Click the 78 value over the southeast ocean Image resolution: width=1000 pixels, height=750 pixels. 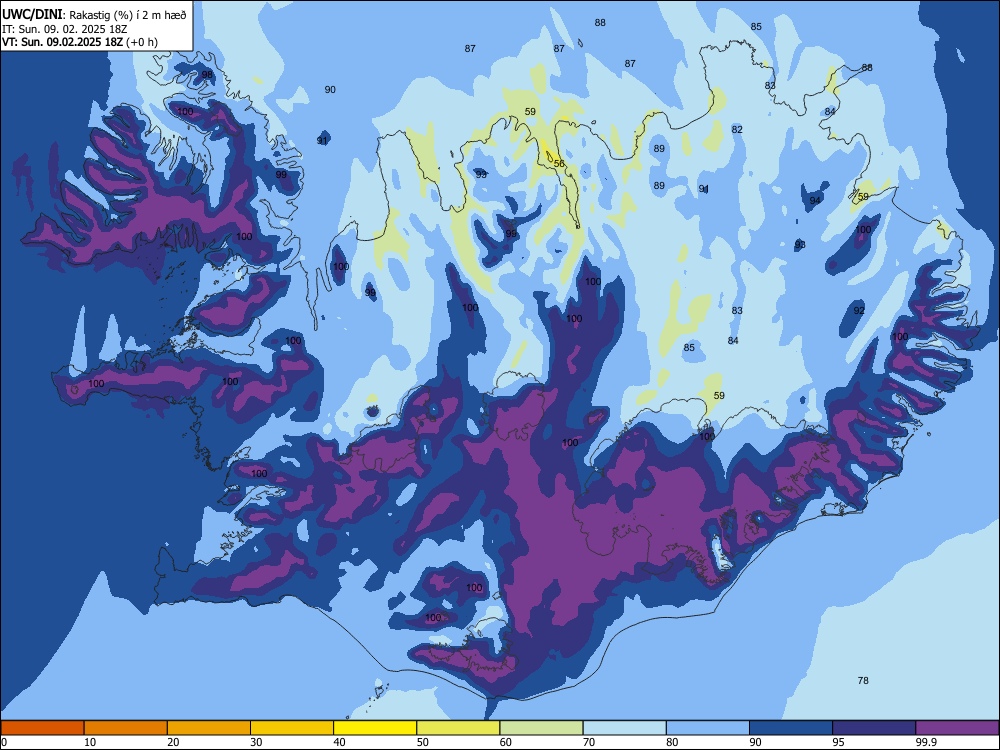click(x=863, y=680)
